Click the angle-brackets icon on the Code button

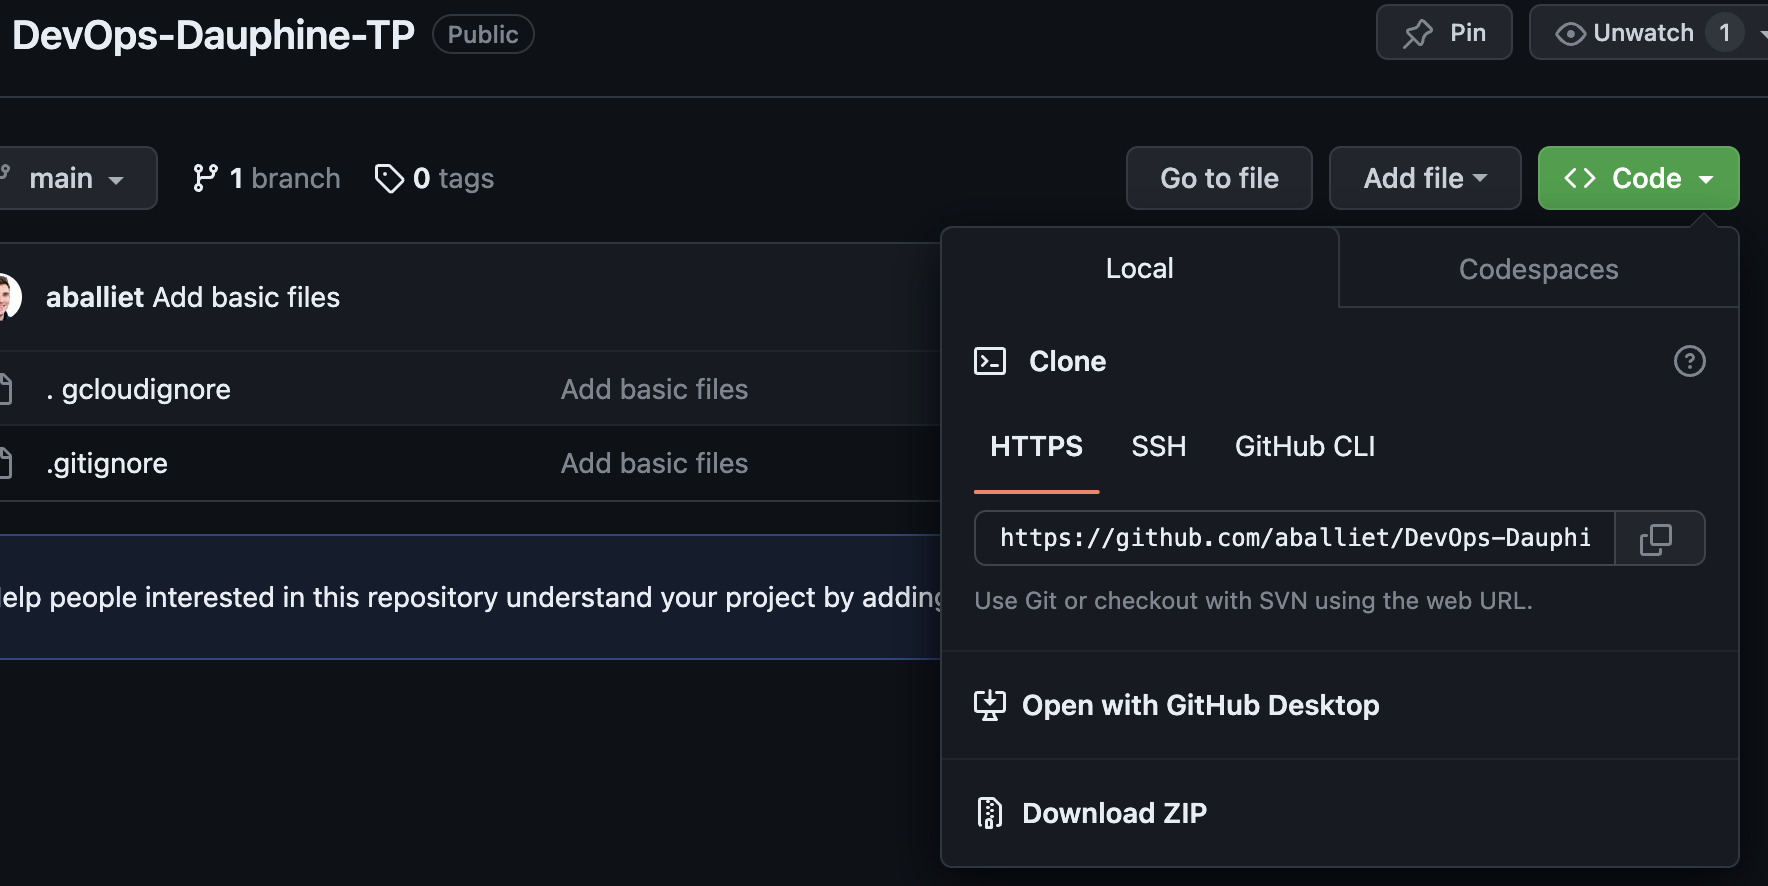1580,178
